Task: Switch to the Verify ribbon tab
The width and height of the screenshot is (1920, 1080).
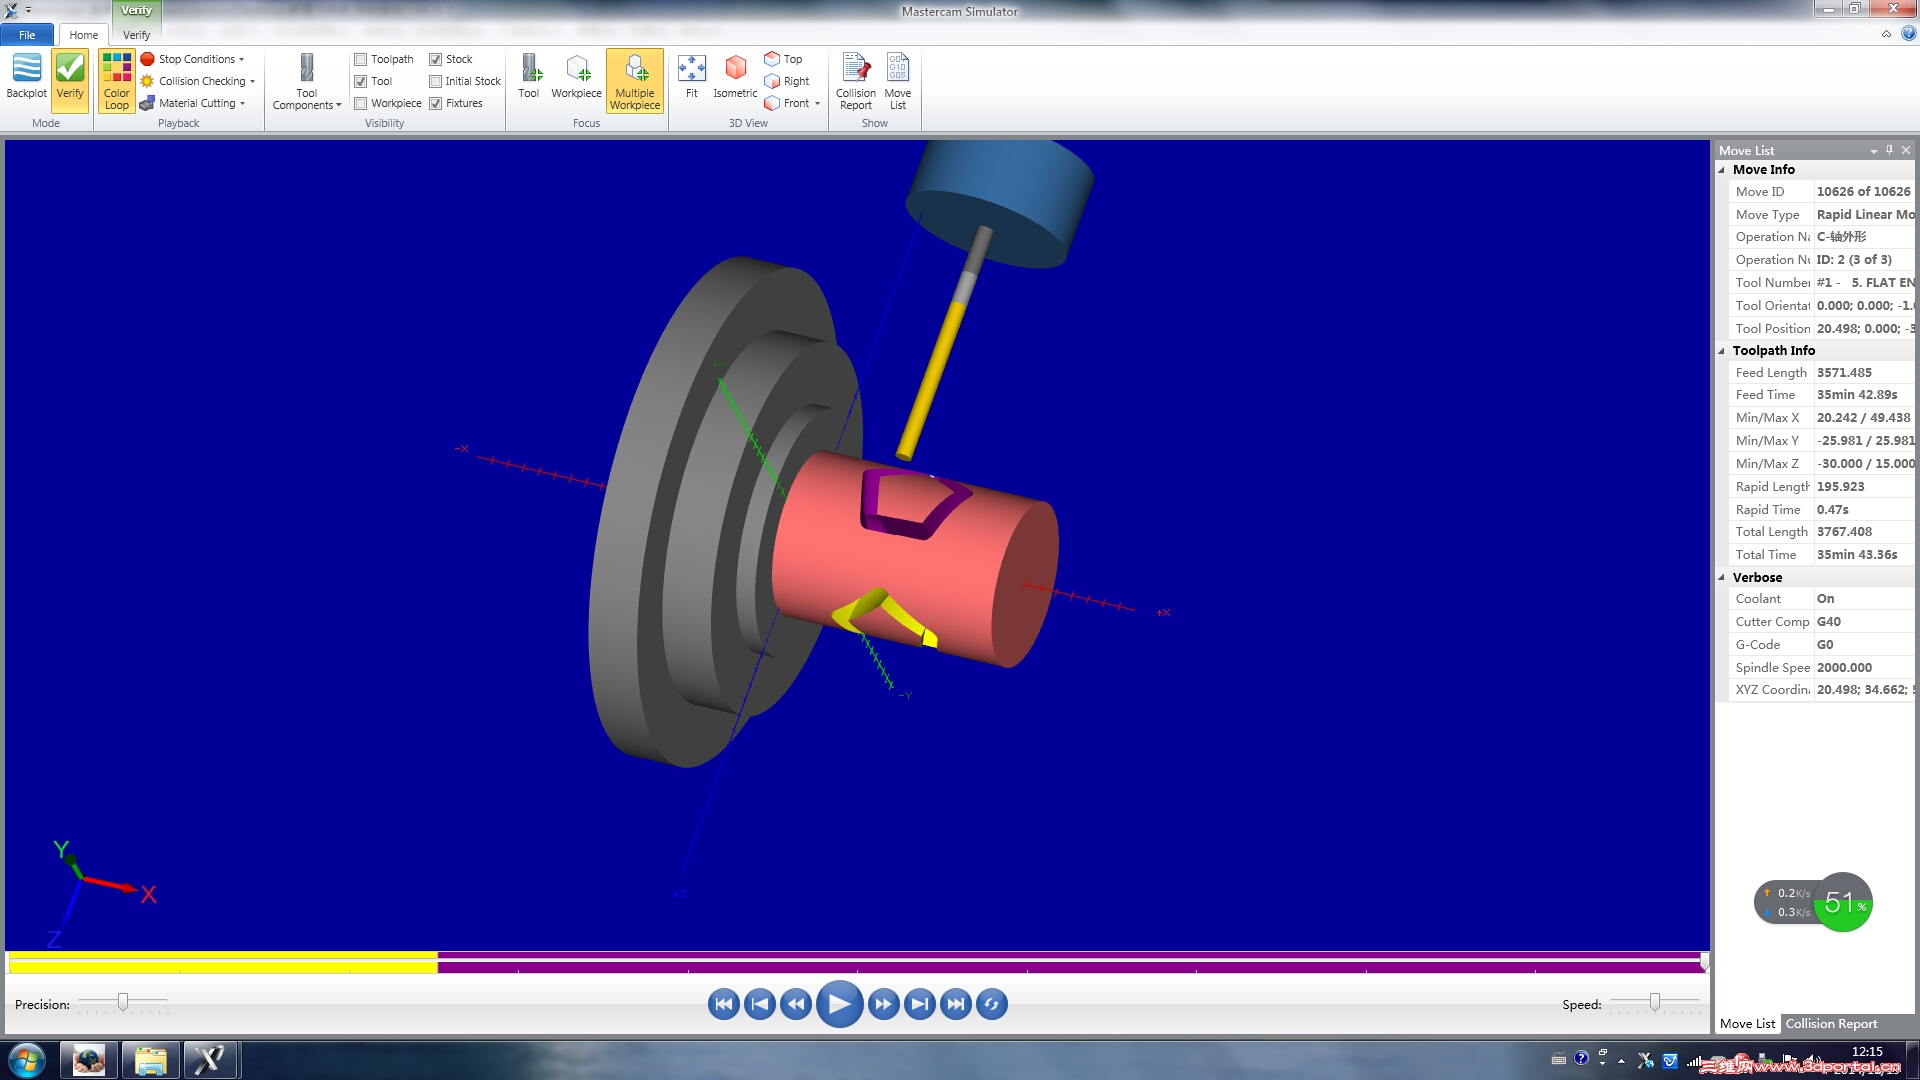Action: point(137,35)
